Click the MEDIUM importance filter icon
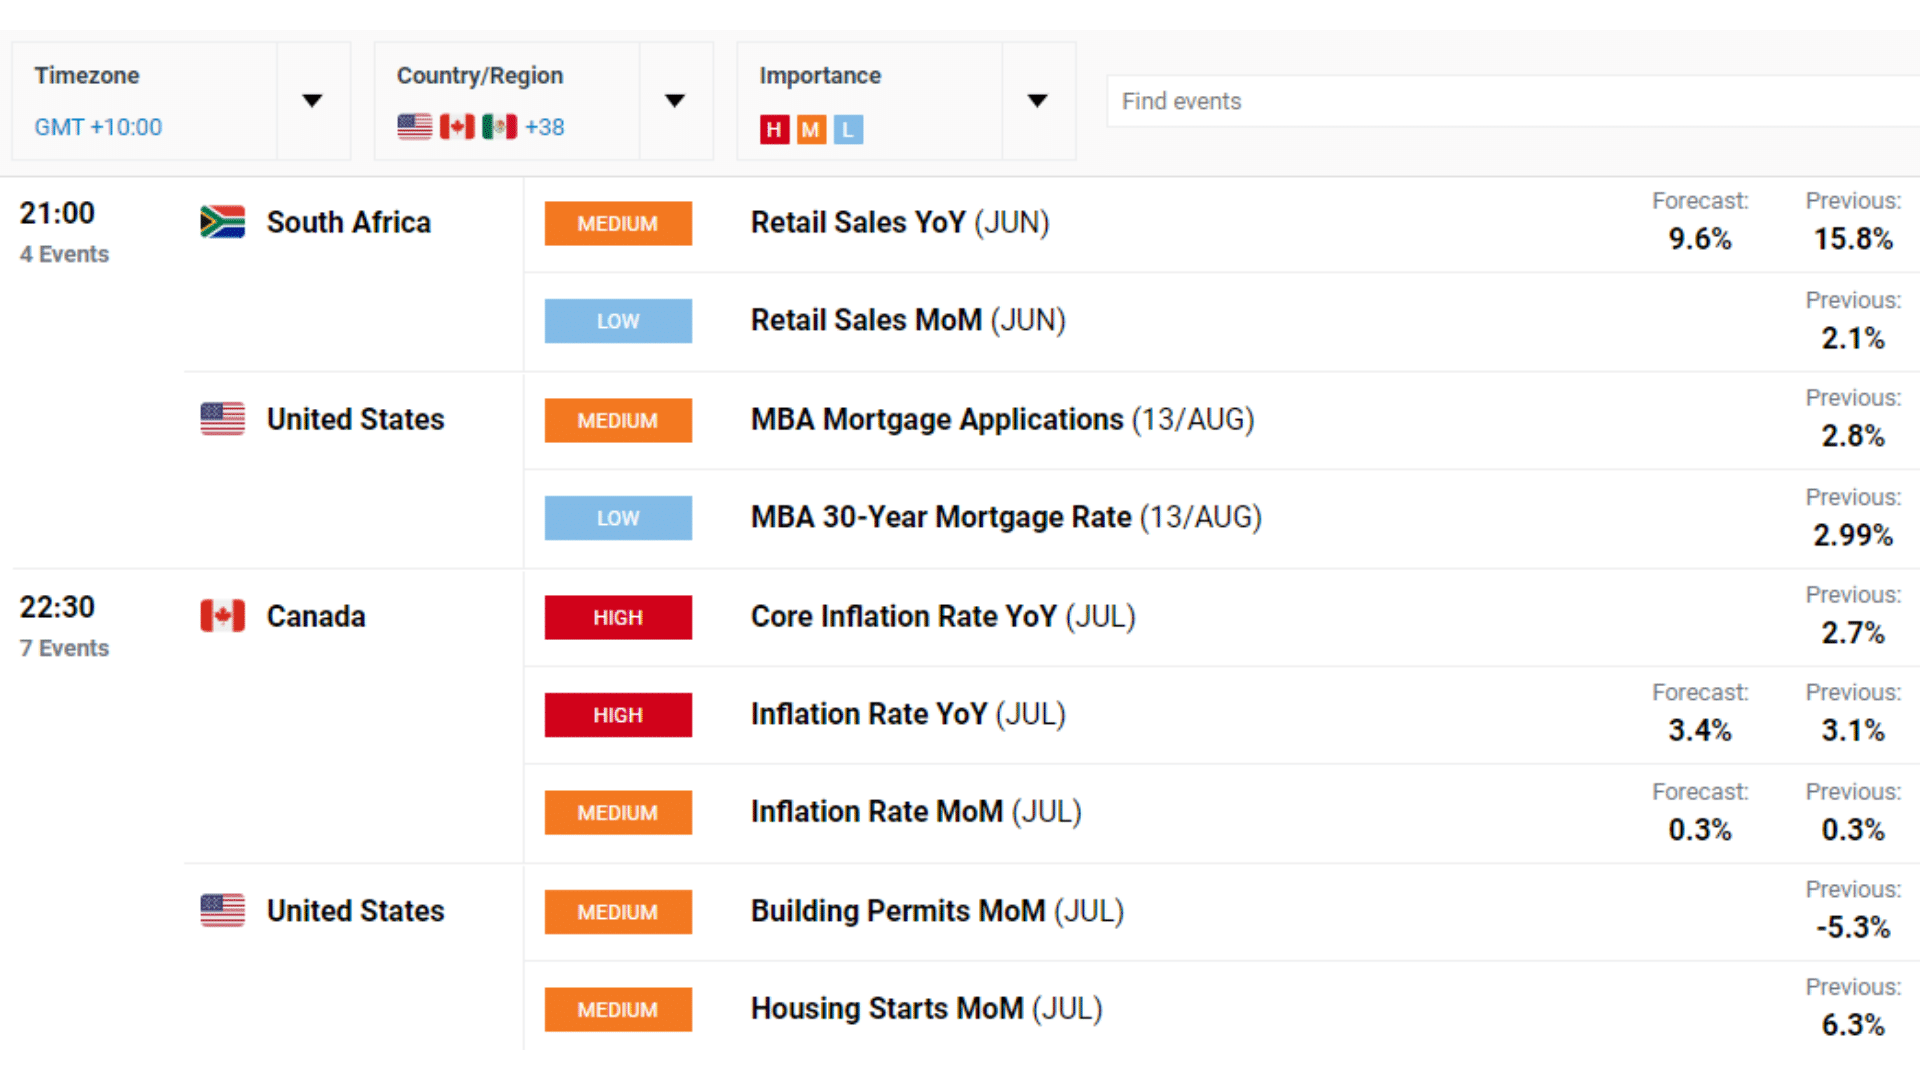This screenshot has height=1080, width=1920. tap(811, 128)
